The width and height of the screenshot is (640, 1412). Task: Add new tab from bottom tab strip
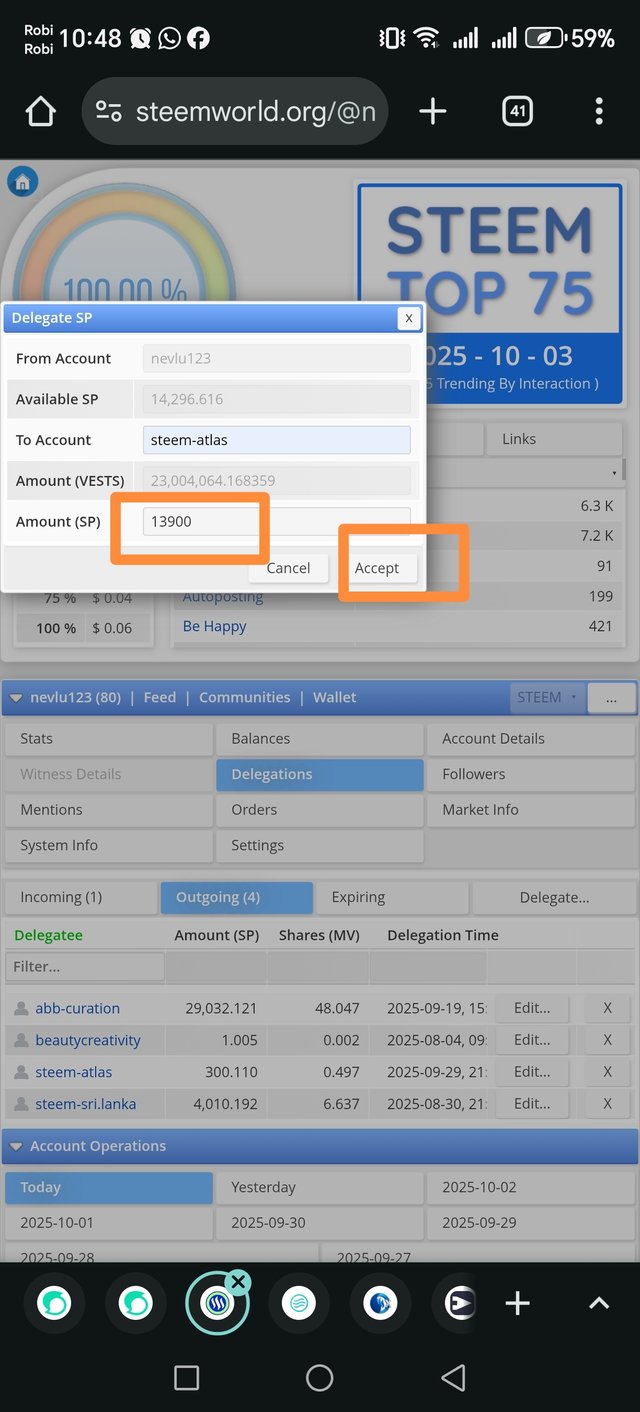517,1303
